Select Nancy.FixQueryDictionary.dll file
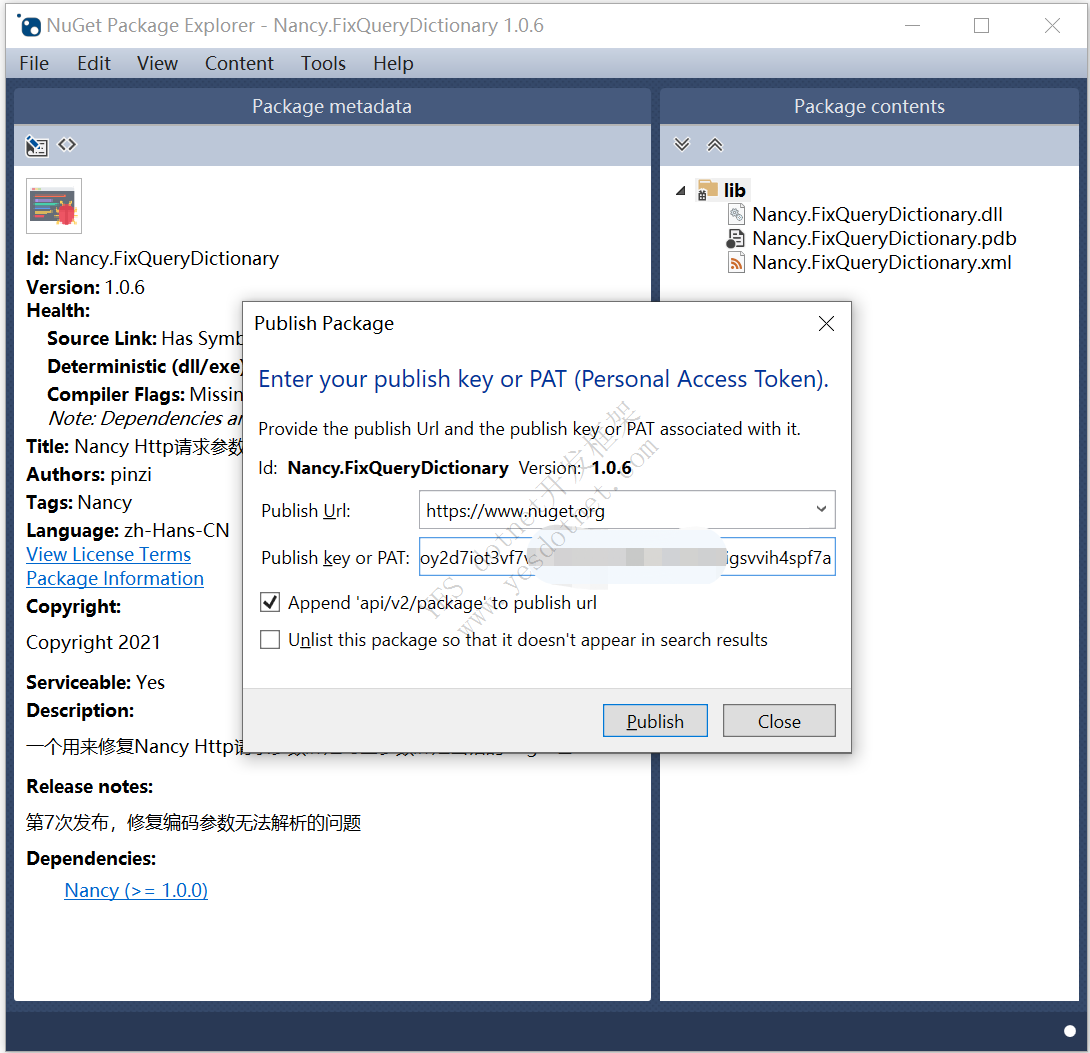The image size is (1090, 1053). 877,214
